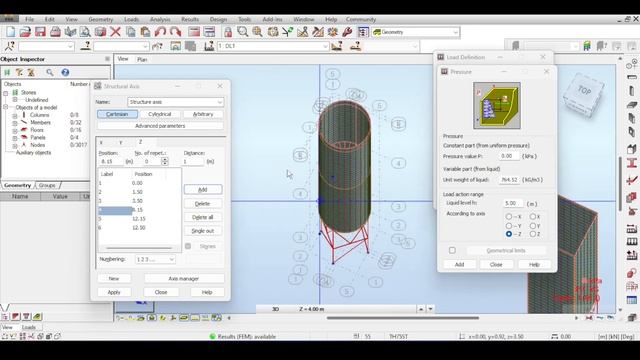The height and width of the screenshot is (360, 640).
Task: Click the Zoom all magnifier icon
Action: click(258, 32)
